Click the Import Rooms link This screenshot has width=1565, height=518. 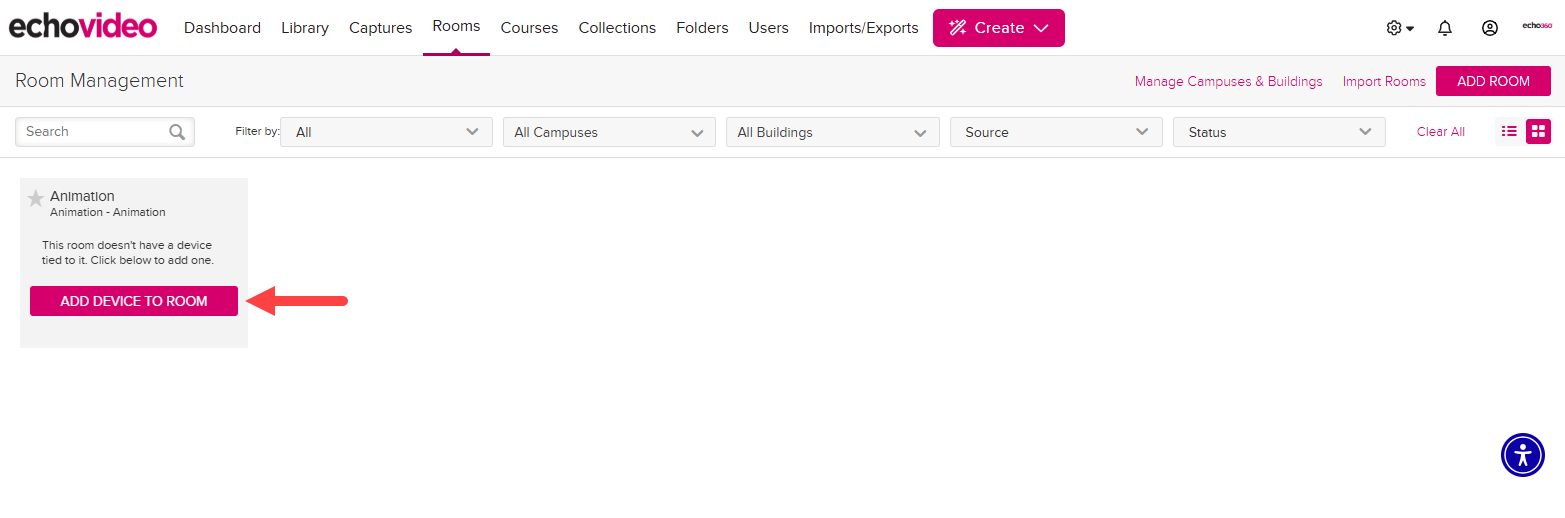click(1384, 81)
